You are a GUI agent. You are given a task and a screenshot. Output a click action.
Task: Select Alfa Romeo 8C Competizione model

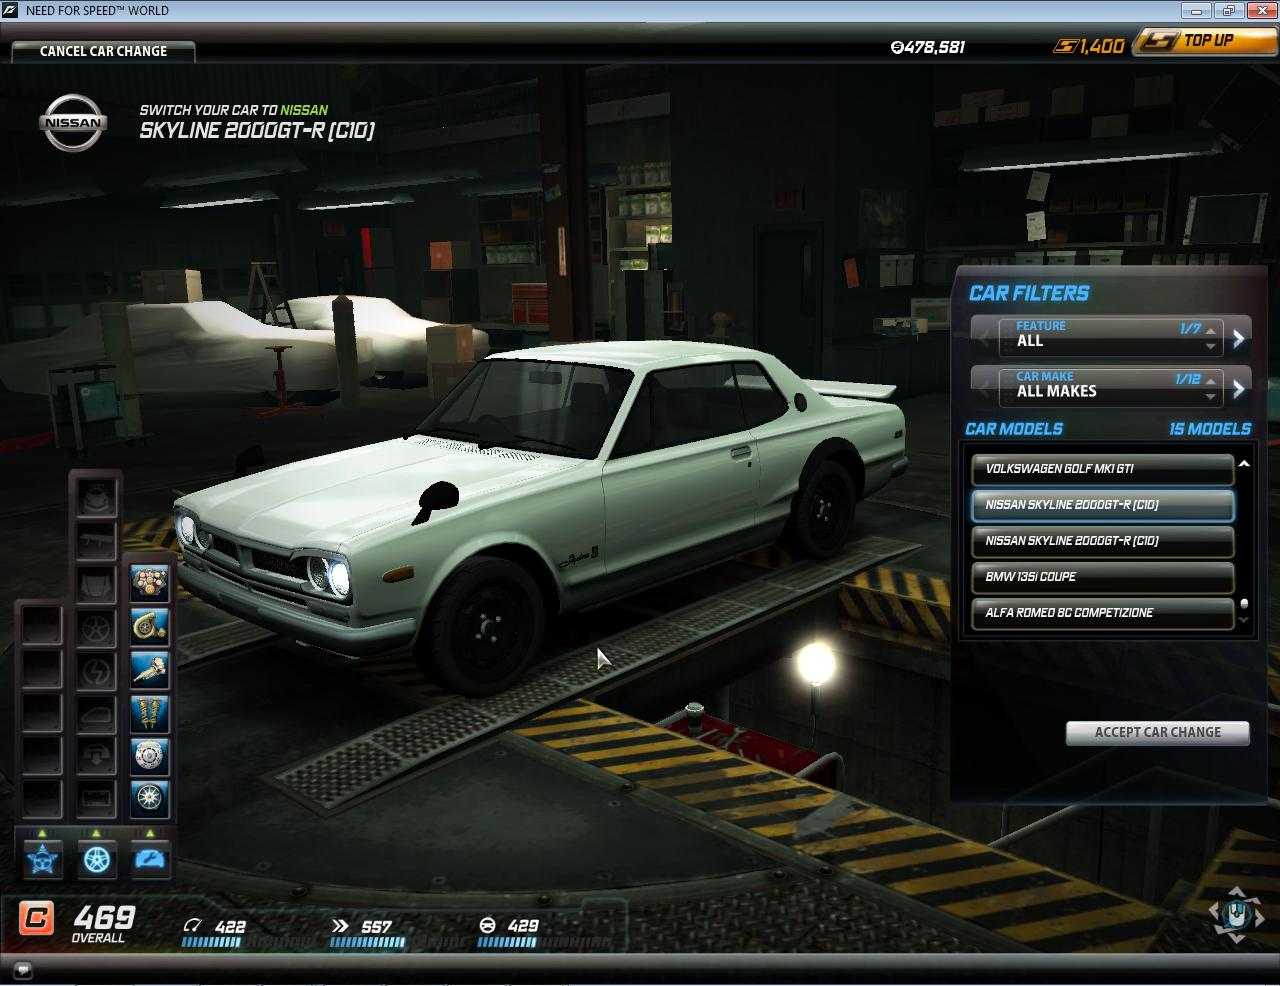[1103, 613]
